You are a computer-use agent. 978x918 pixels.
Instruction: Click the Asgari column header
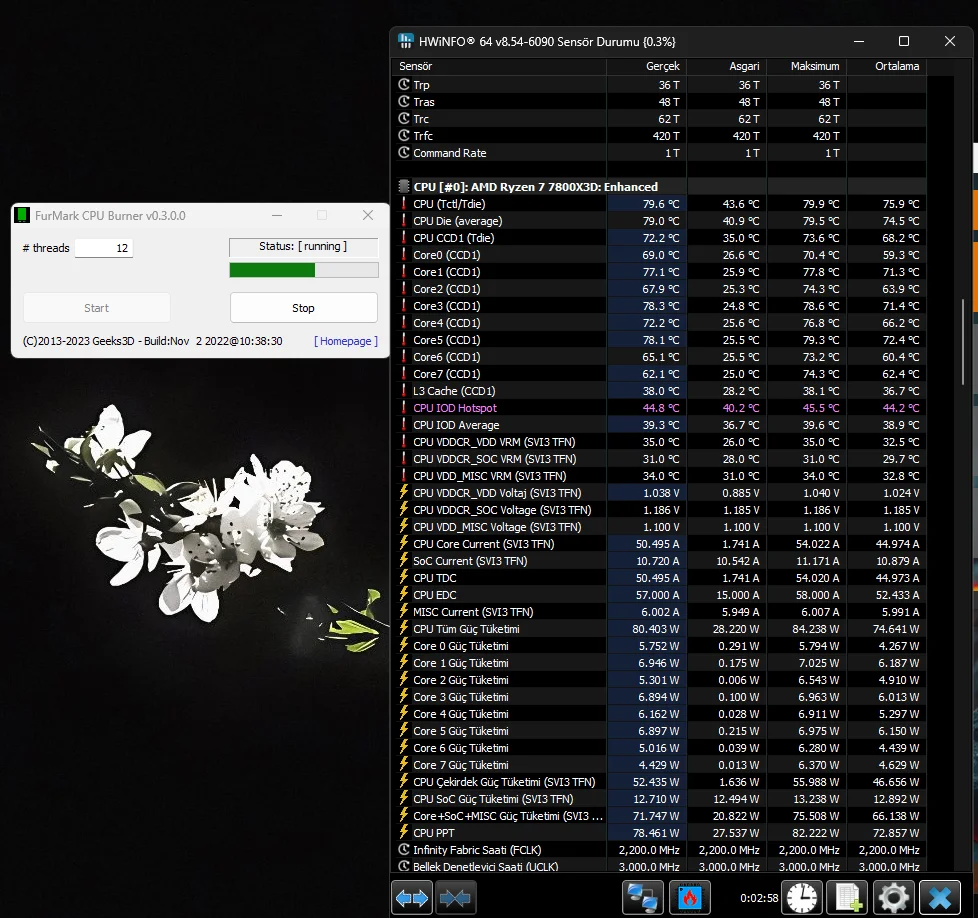pos(727,66)
